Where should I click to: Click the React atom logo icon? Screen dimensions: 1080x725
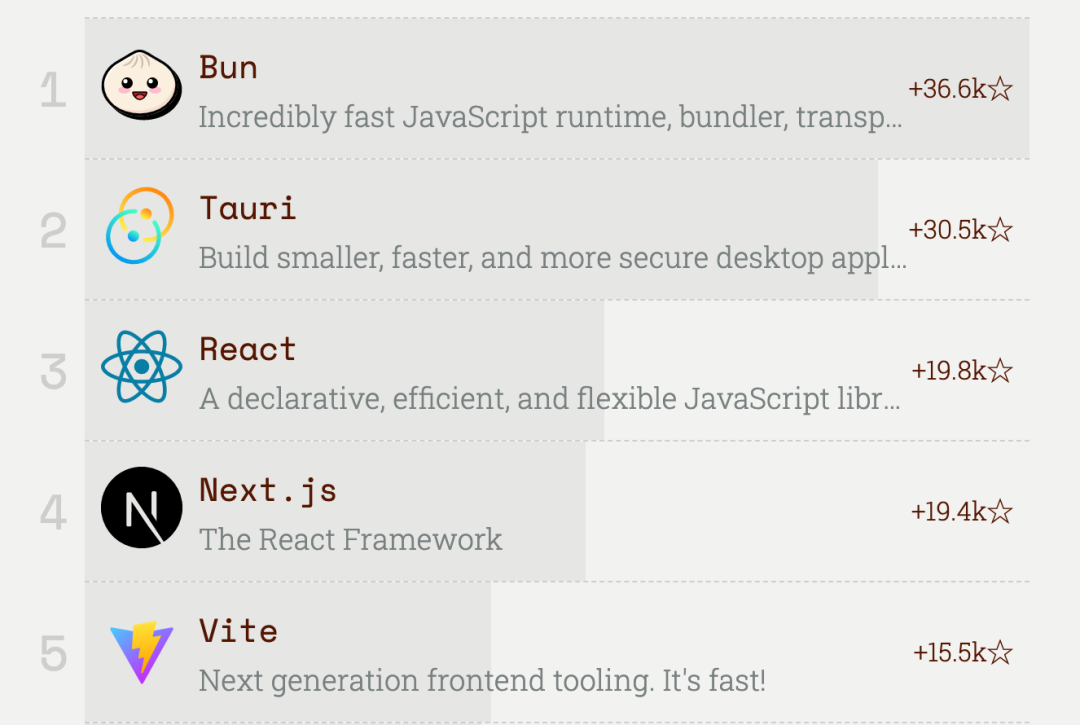tap(141, 367)
